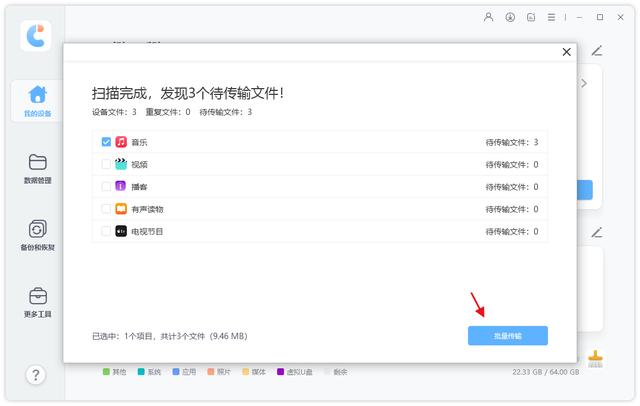Tick the 视频 checkbox
Image resolution: width=640 pixels, height=406 pixels.
coord(106,164)
